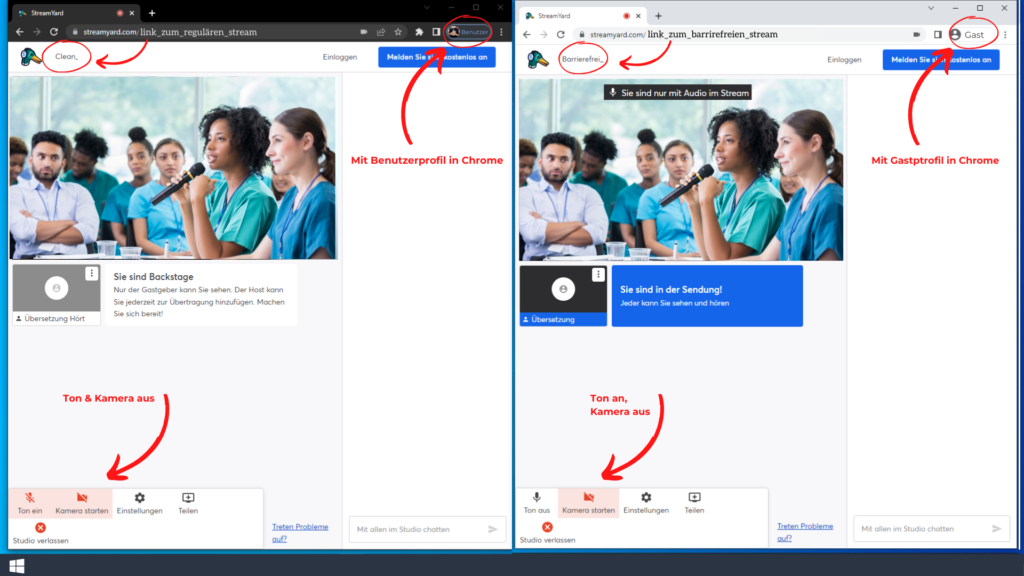Select StreamYard tab in the Benutzer window
Screen dimensions: 1024x576
(60, 13)
